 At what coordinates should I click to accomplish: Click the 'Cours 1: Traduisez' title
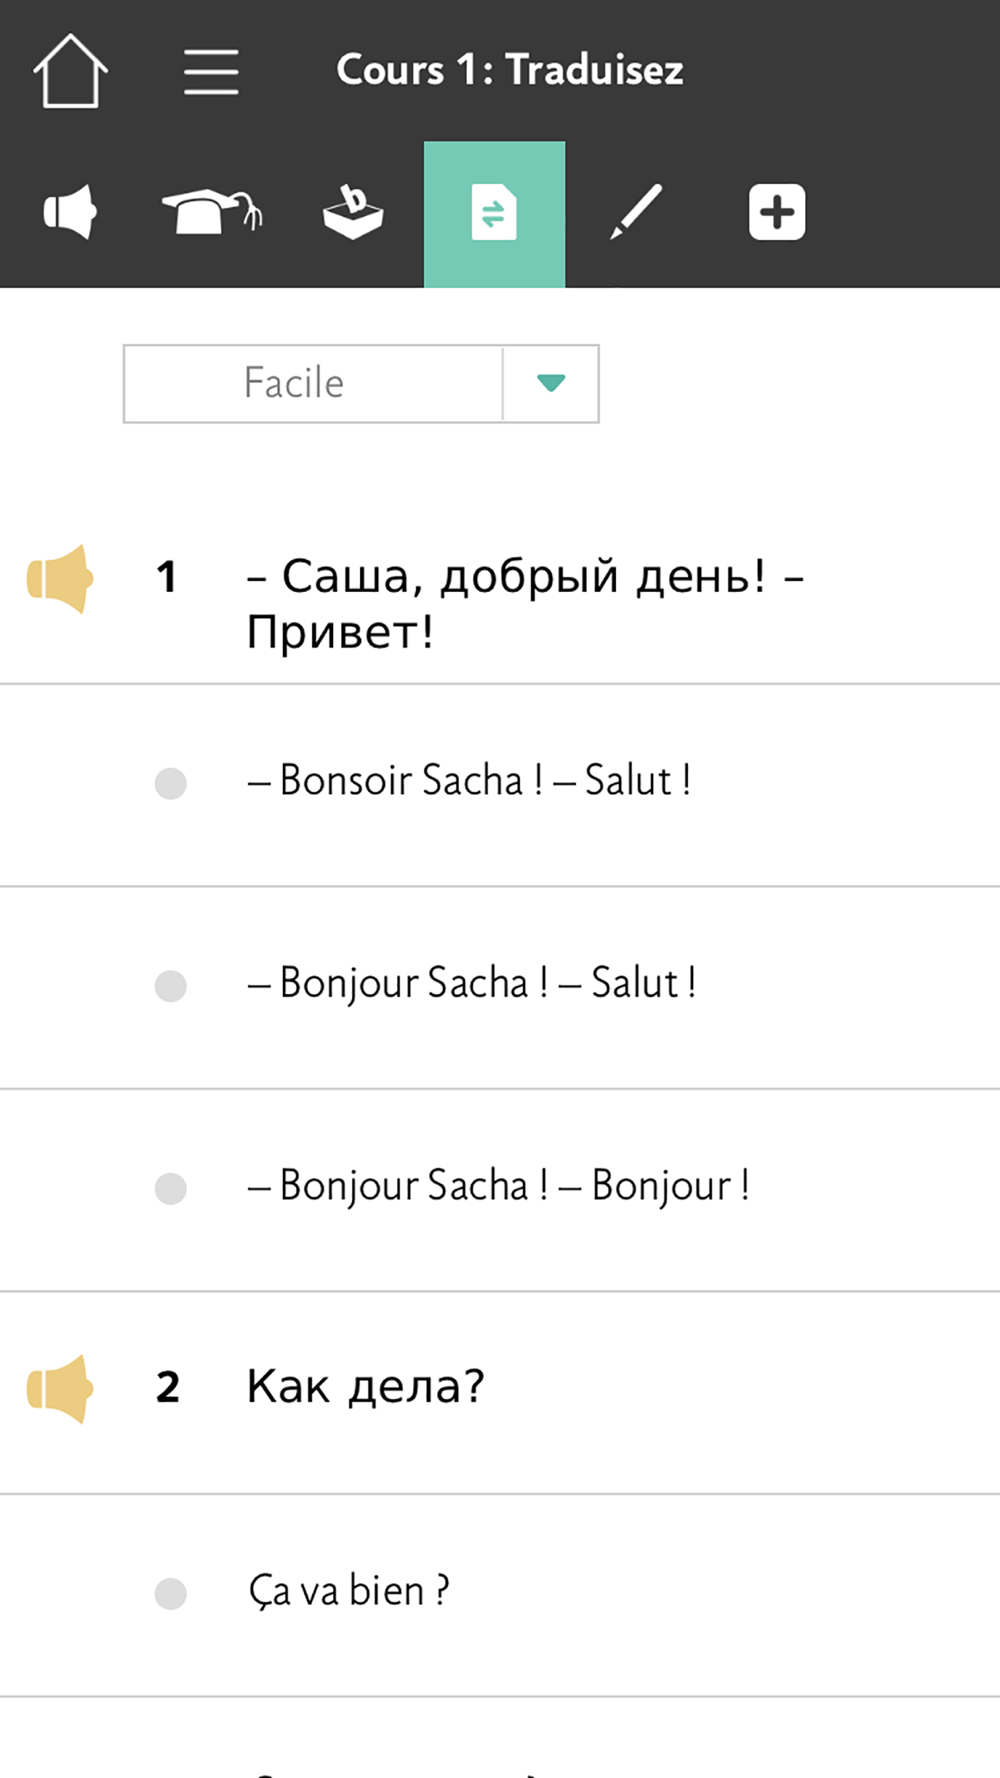510,70
